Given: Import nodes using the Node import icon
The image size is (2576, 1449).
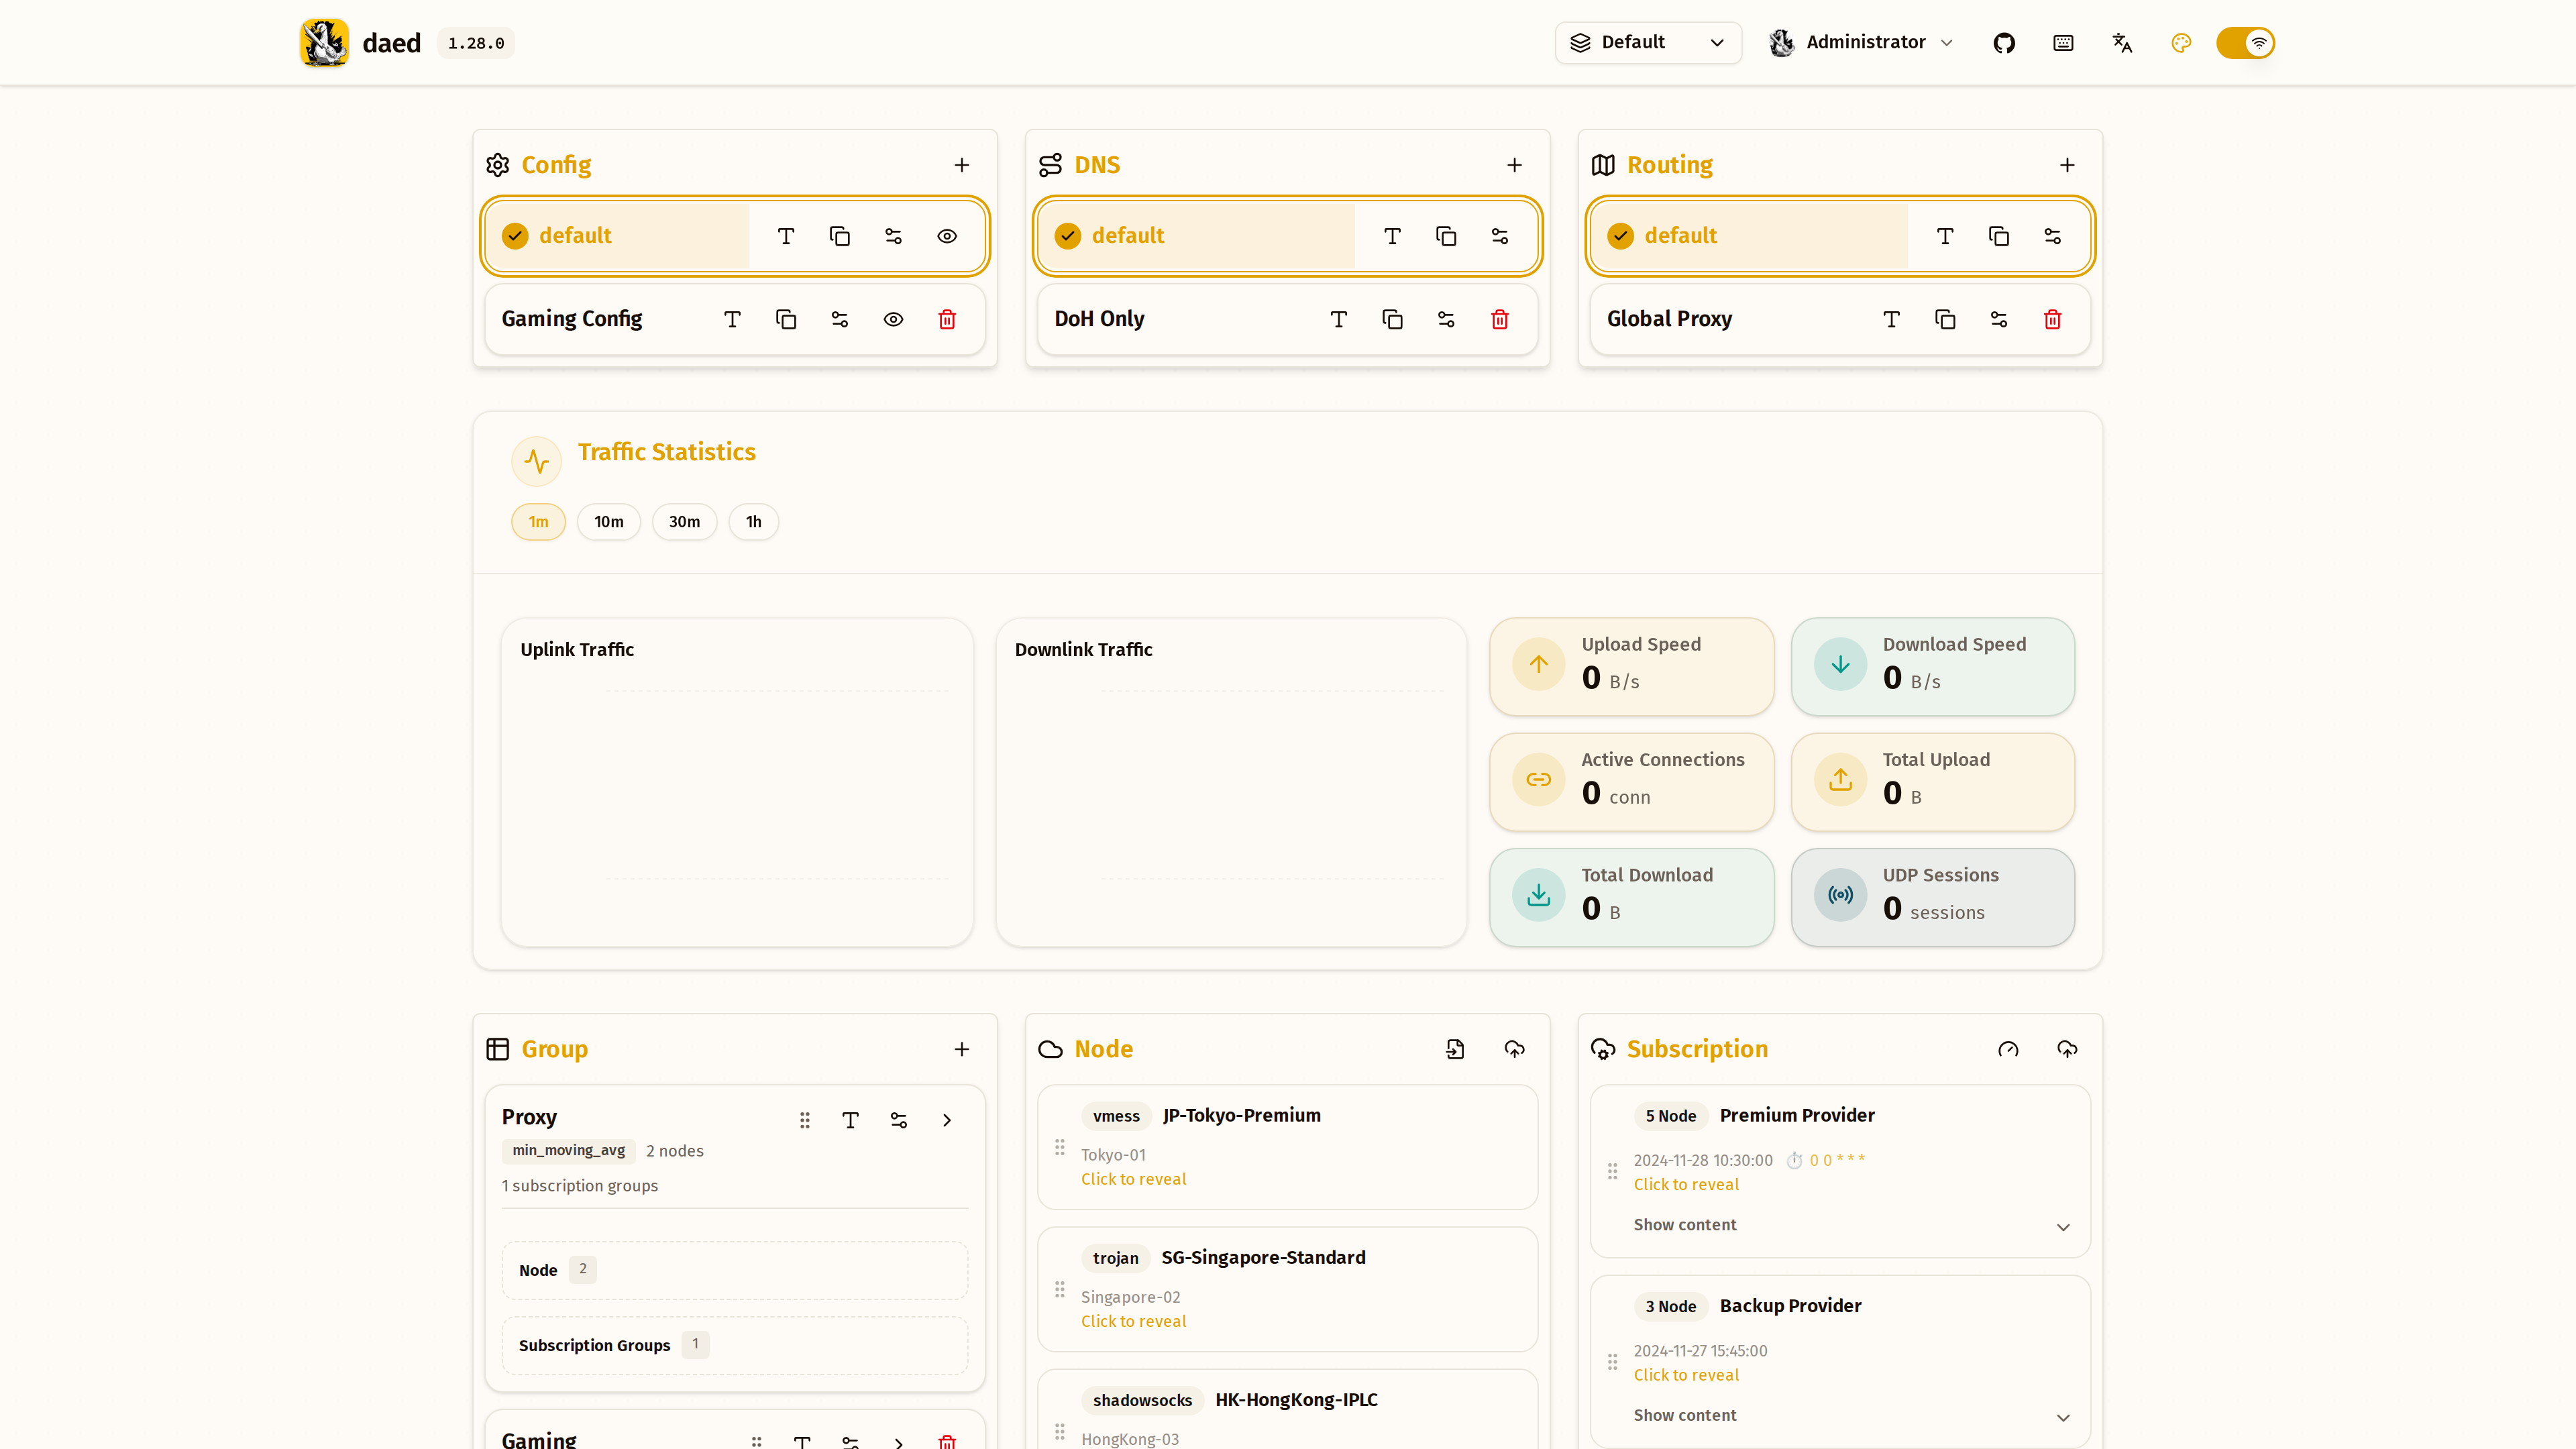Looking at the screenshot, I should click(1455, 1049).
